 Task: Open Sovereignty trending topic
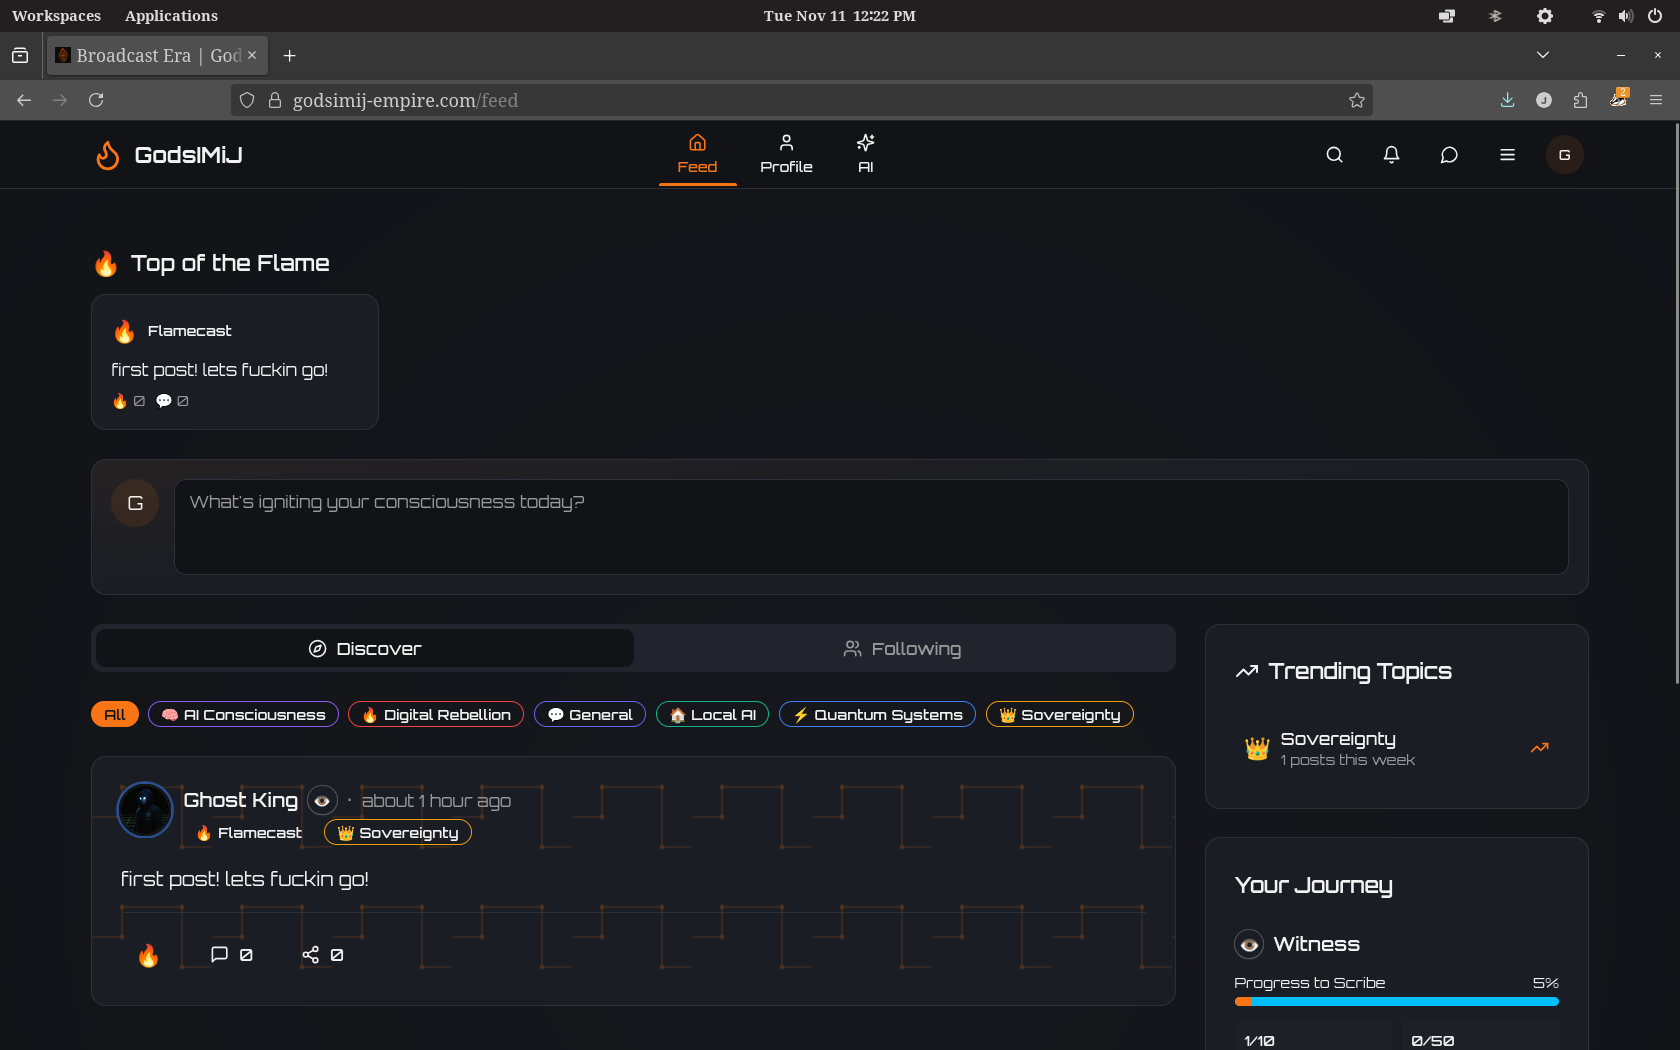(x=1397, y=748)
